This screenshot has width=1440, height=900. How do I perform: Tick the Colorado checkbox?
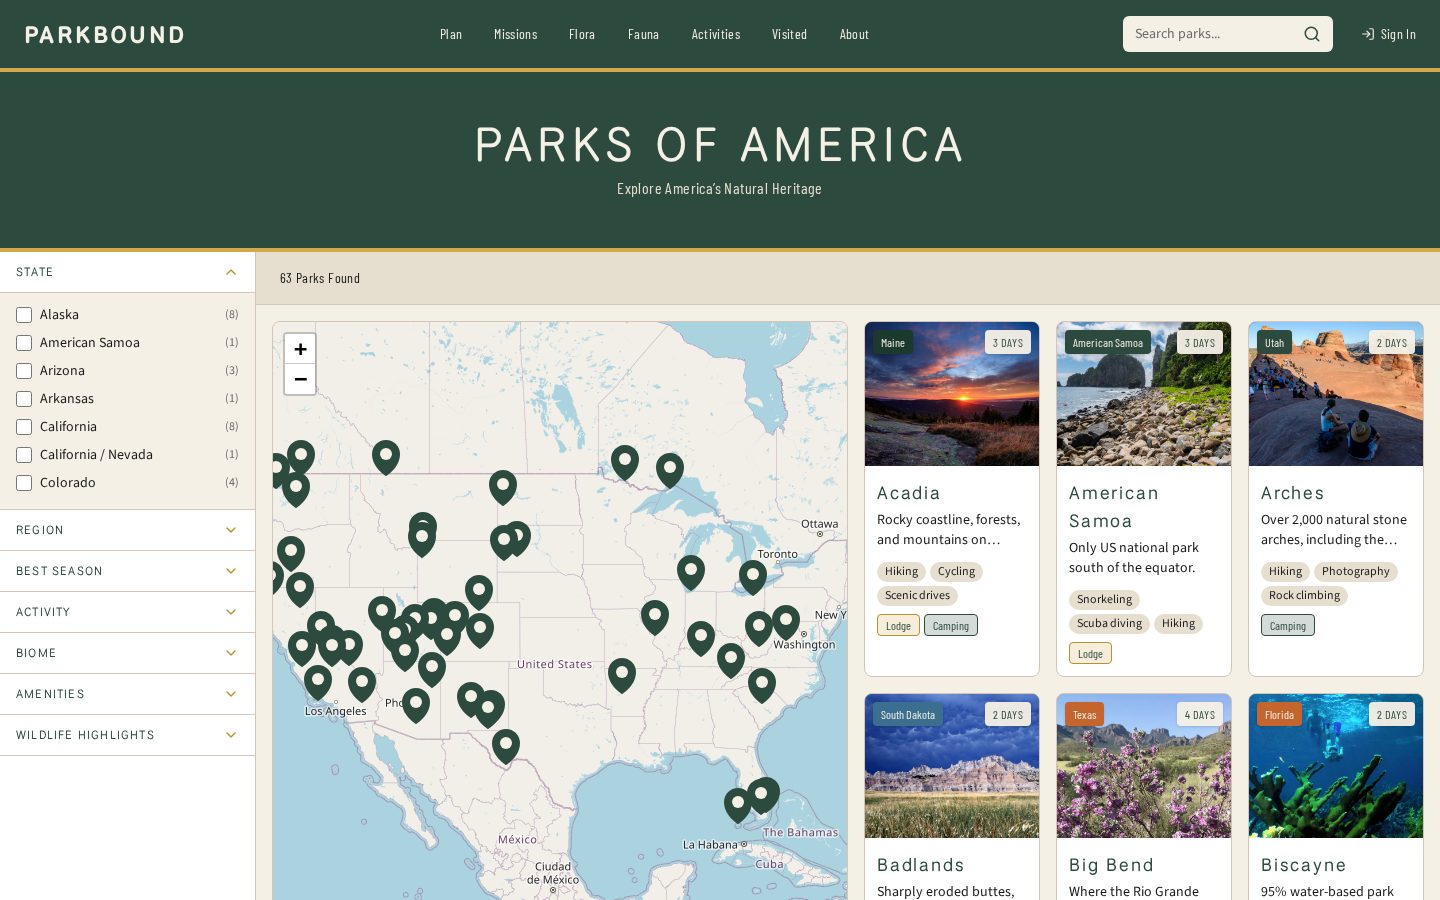24,483
